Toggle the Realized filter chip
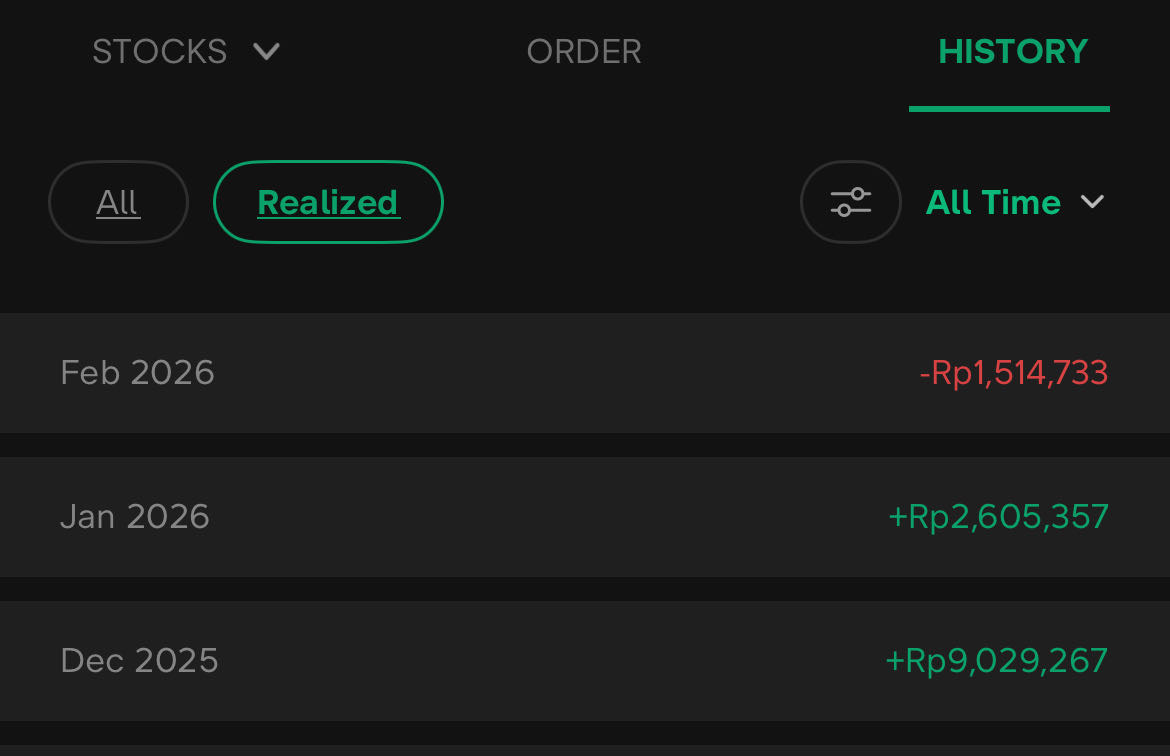 point(328,202)
